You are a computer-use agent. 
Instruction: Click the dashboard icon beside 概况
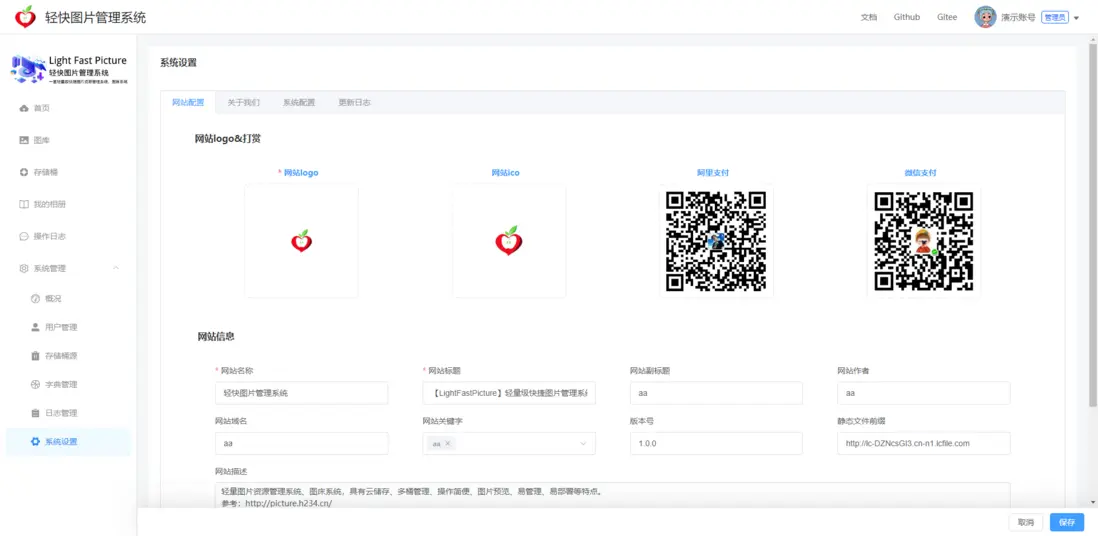click(x=35, y=298)
